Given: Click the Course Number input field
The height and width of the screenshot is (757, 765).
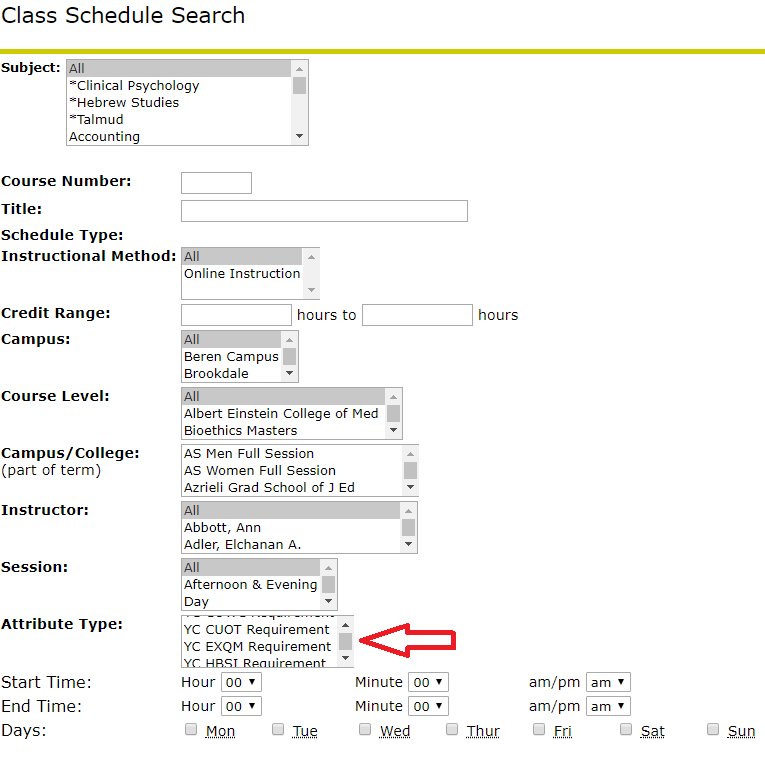Looking at the screenshot, I should click(216, 183).
